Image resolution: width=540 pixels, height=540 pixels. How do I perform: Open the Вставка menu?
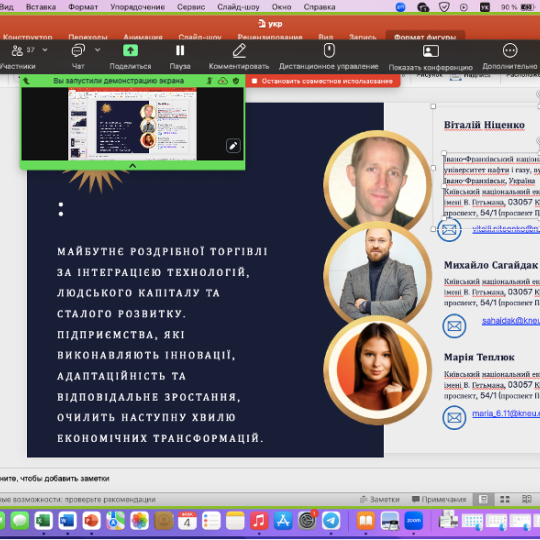pyautogui.click(x=41, y=7)
